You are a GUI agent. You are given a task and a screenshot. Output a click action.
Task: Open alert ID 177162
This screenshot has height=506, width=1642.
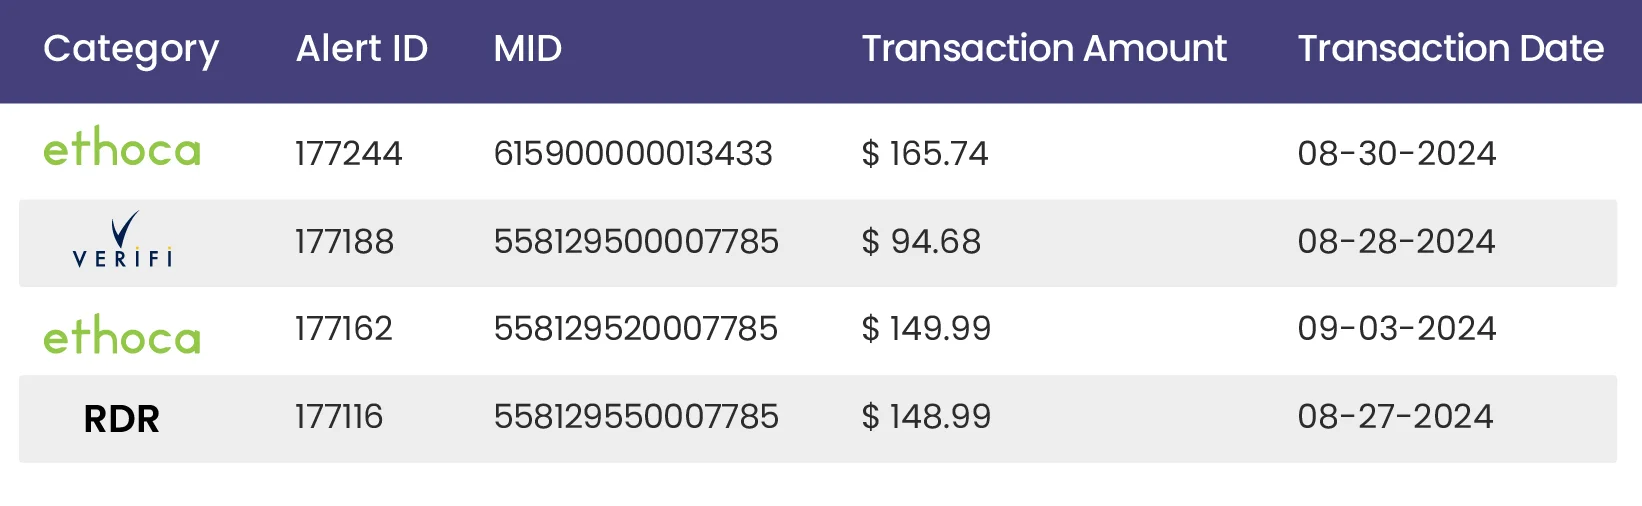pos(344,328)
